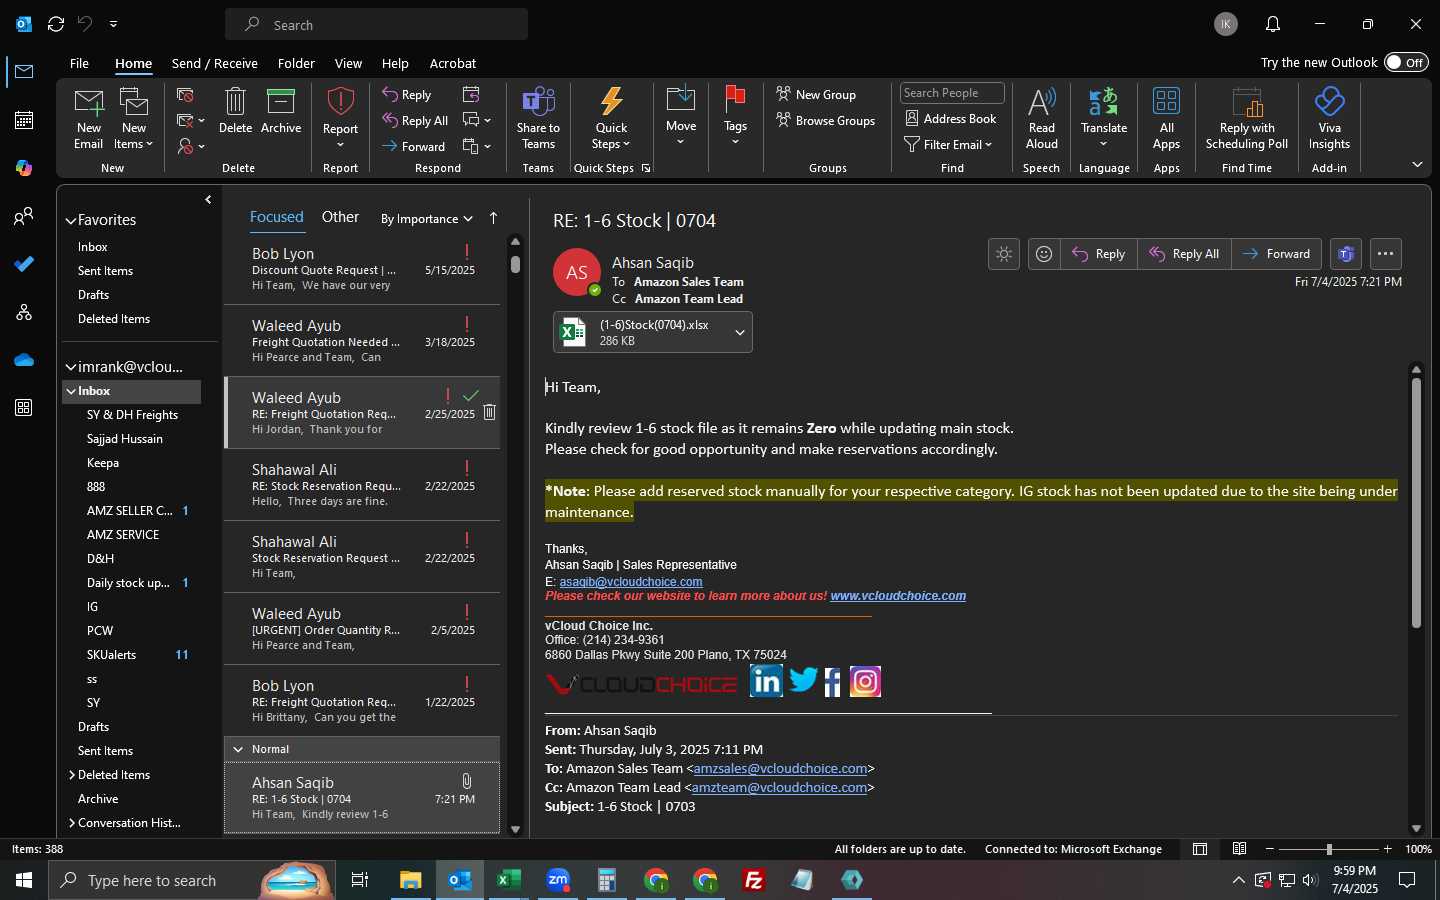Open the www.vcloudchoice.com website link

click(898, 596)
